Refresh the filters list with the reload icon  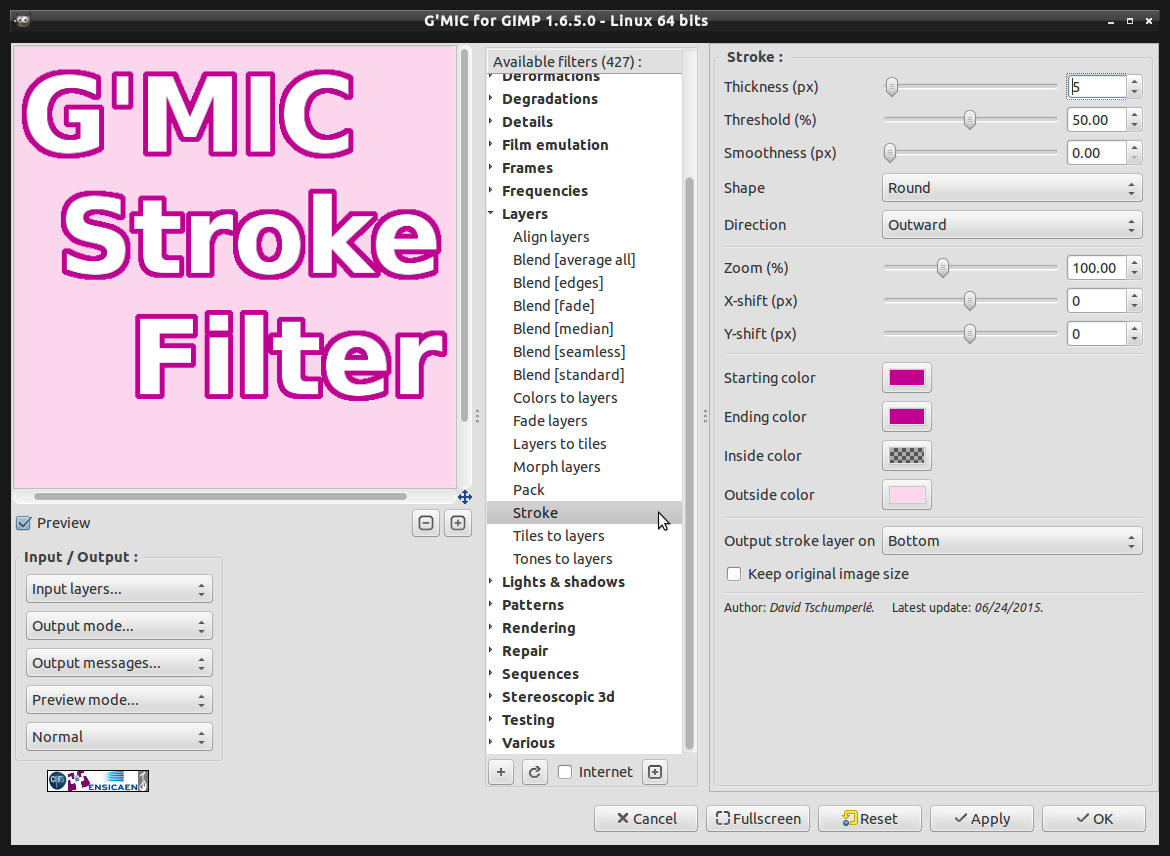tap(534, 772)
